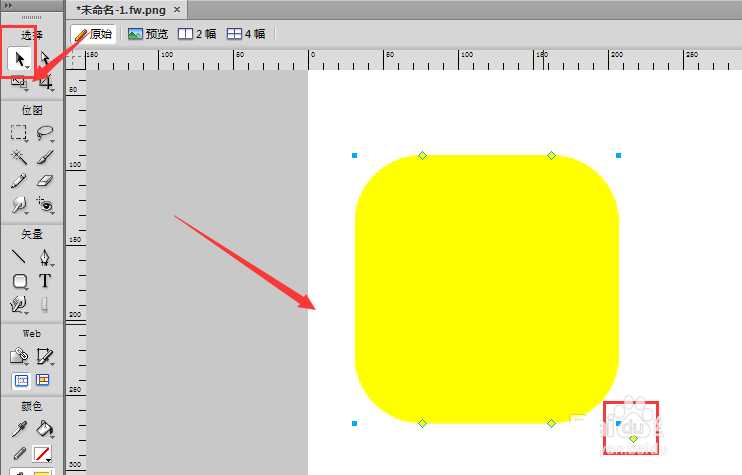Screen dimensions: 742x475
Task: Click the yellow rounded rectangle on canvas
Action: point(486,288)
